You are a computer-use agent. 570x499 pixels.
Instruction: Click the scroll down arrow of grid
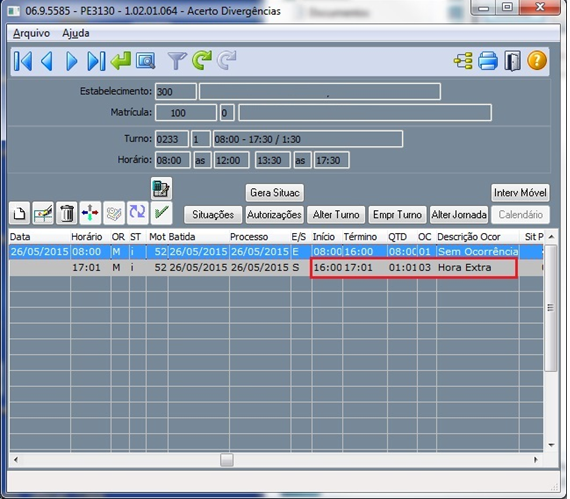click(551, 445)
